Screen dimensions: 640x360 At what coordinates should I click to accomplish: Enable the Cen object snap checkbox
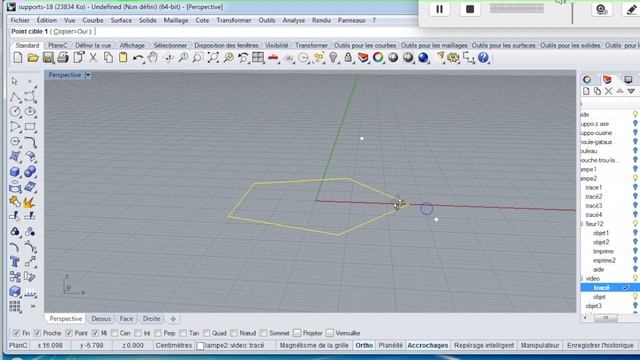point(115,333)
